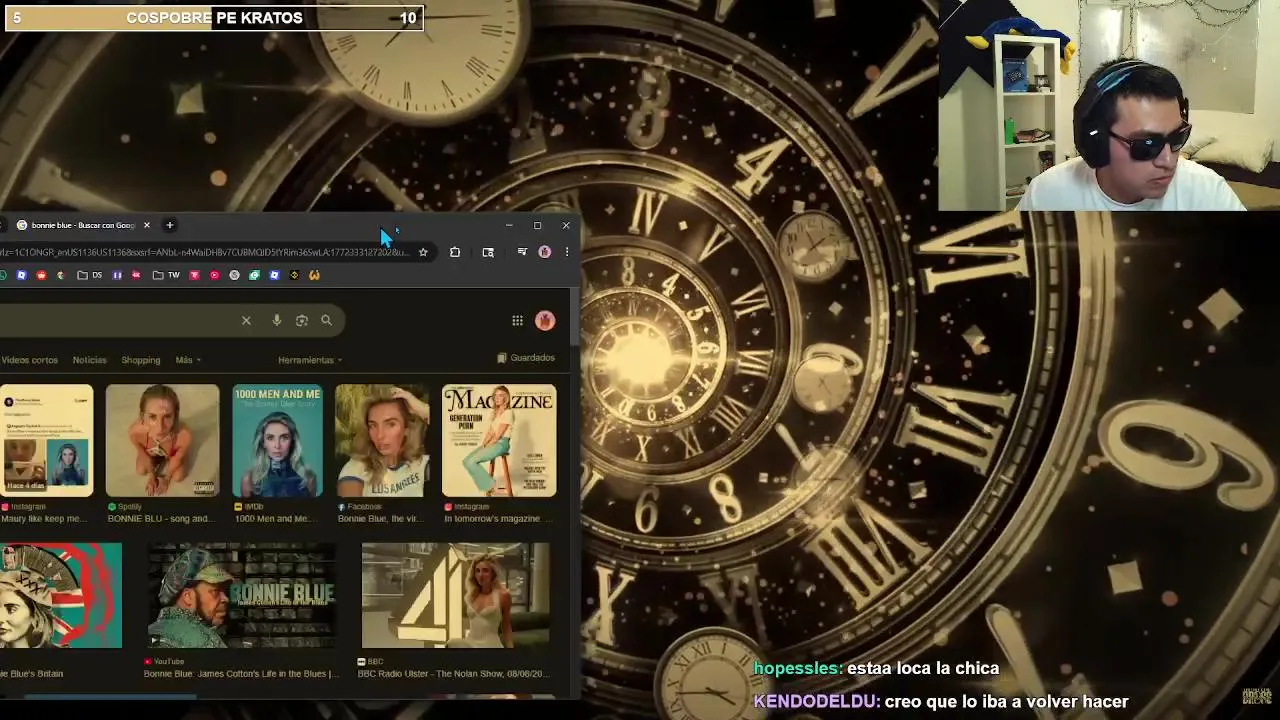Viewport: 1280px width, 720px height.
Task: Open 'BONNIE BLU - song and...' result title
Action: (x=160, y=519)
